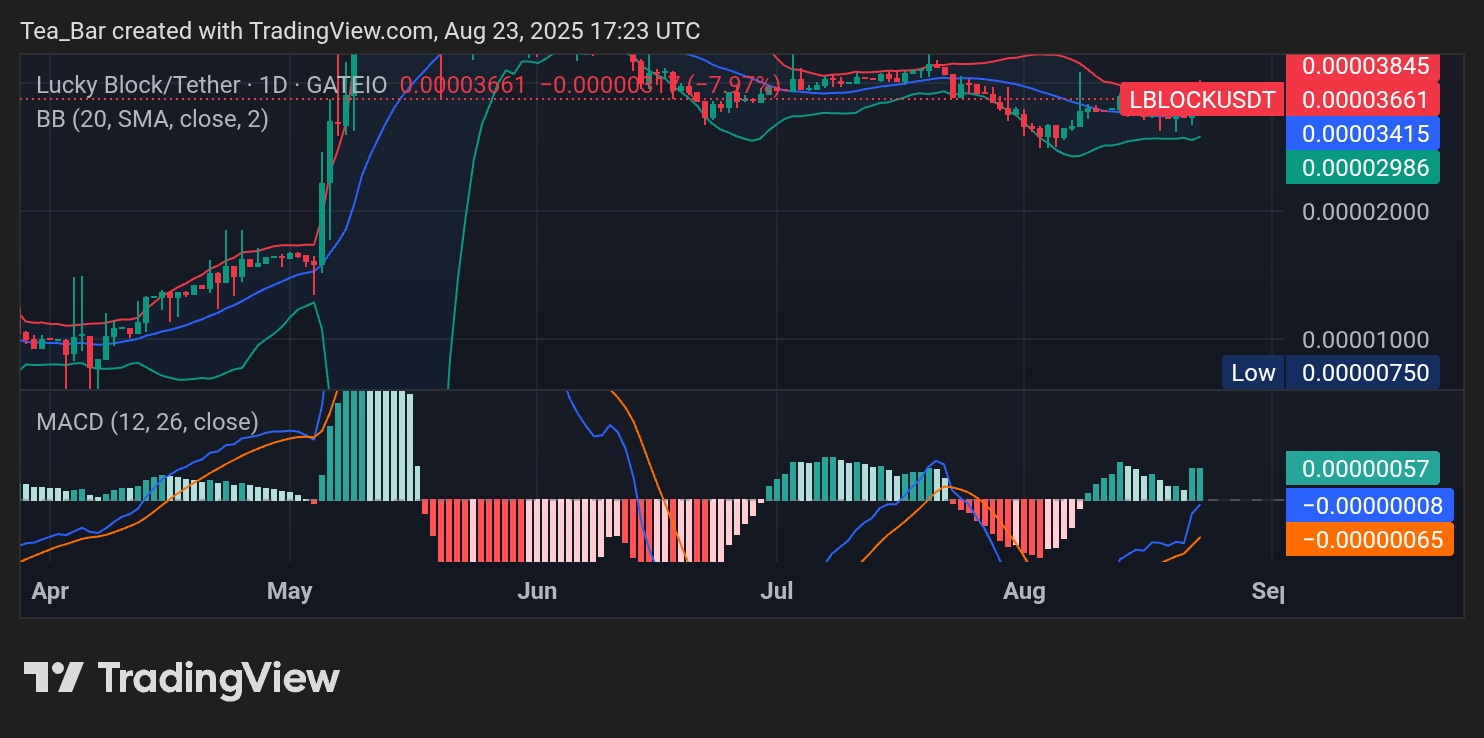
Task: Click the green 0.00002986 lower band label
Action: pyautogui.click(x=1364, y=167)
